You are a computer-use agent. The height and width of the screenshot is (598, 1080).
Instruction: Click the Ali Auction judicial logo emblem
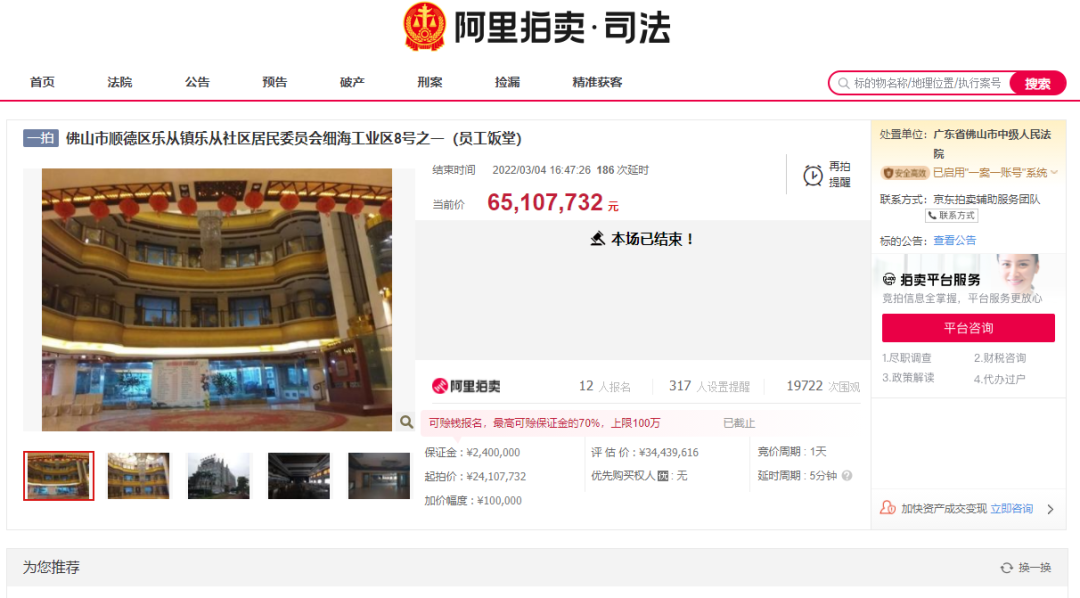coord(424,26)
